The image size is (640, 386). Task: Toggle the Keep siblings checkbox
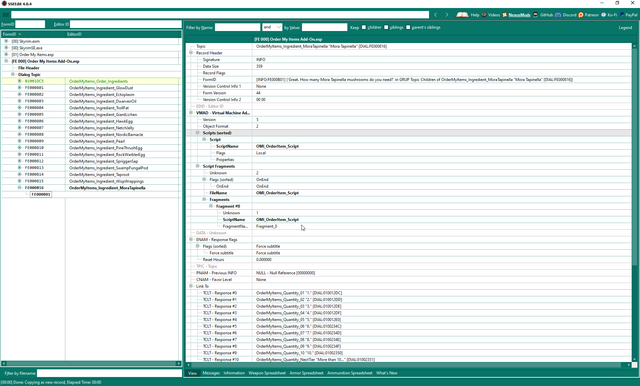[386, 27]
